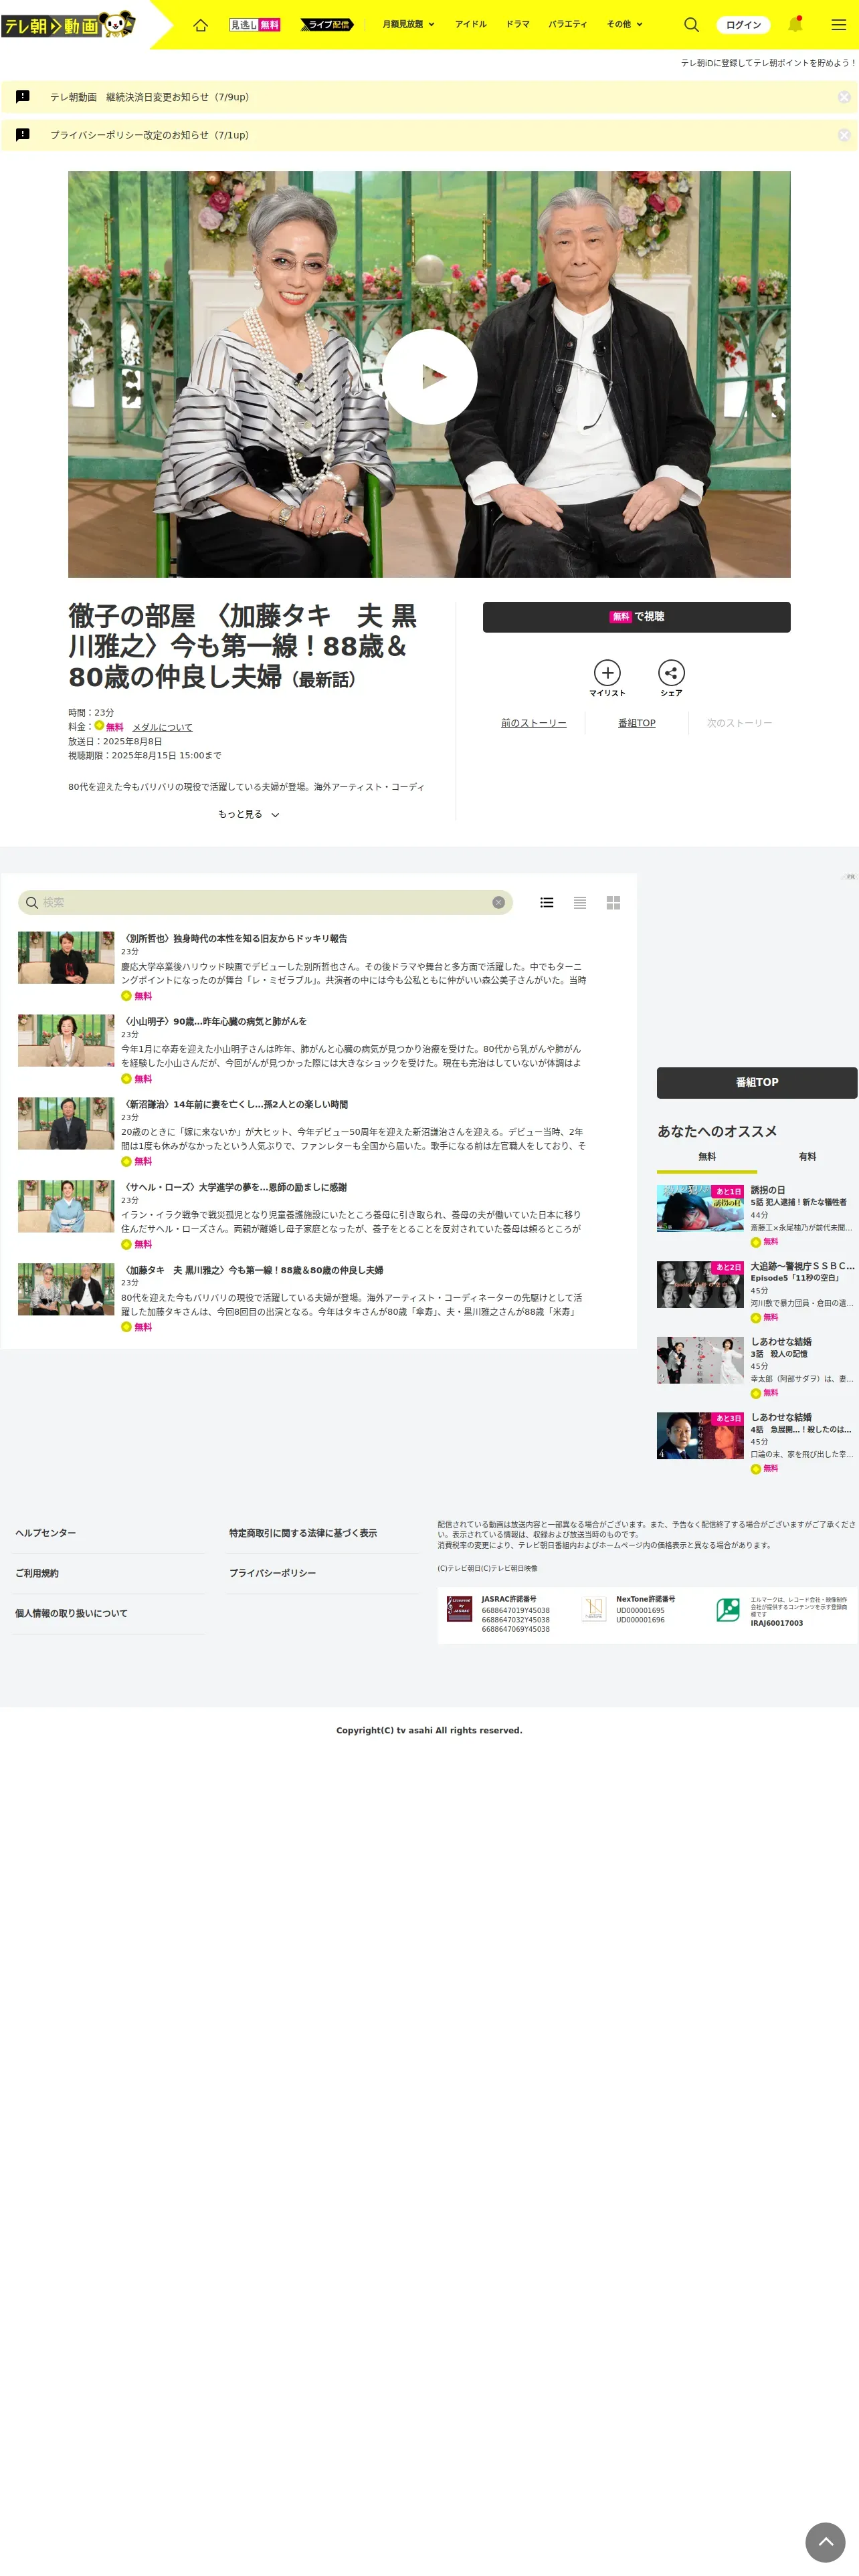Open the 小山明子 episode title
This screenshot has height=2576, width=859.
coord(214,1021)
